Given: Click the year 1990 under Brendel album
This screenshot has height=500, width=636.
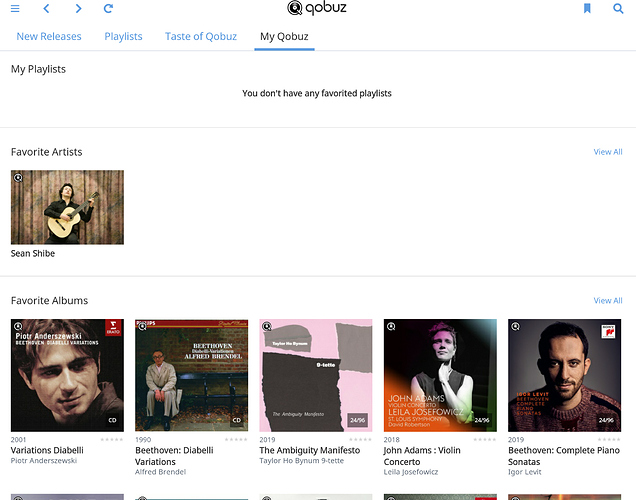Looking at the screenshot, I should coord(143,440).
